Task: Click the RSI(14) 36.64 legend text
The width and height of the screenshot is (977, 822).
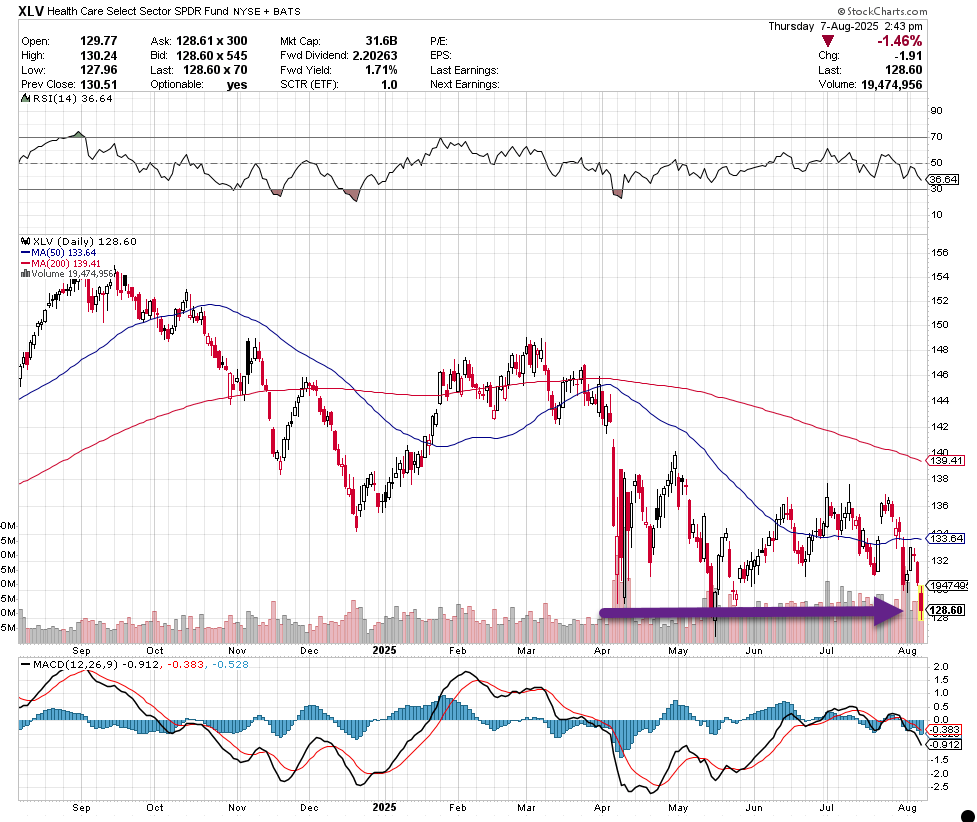Action: tap(73, 98)
